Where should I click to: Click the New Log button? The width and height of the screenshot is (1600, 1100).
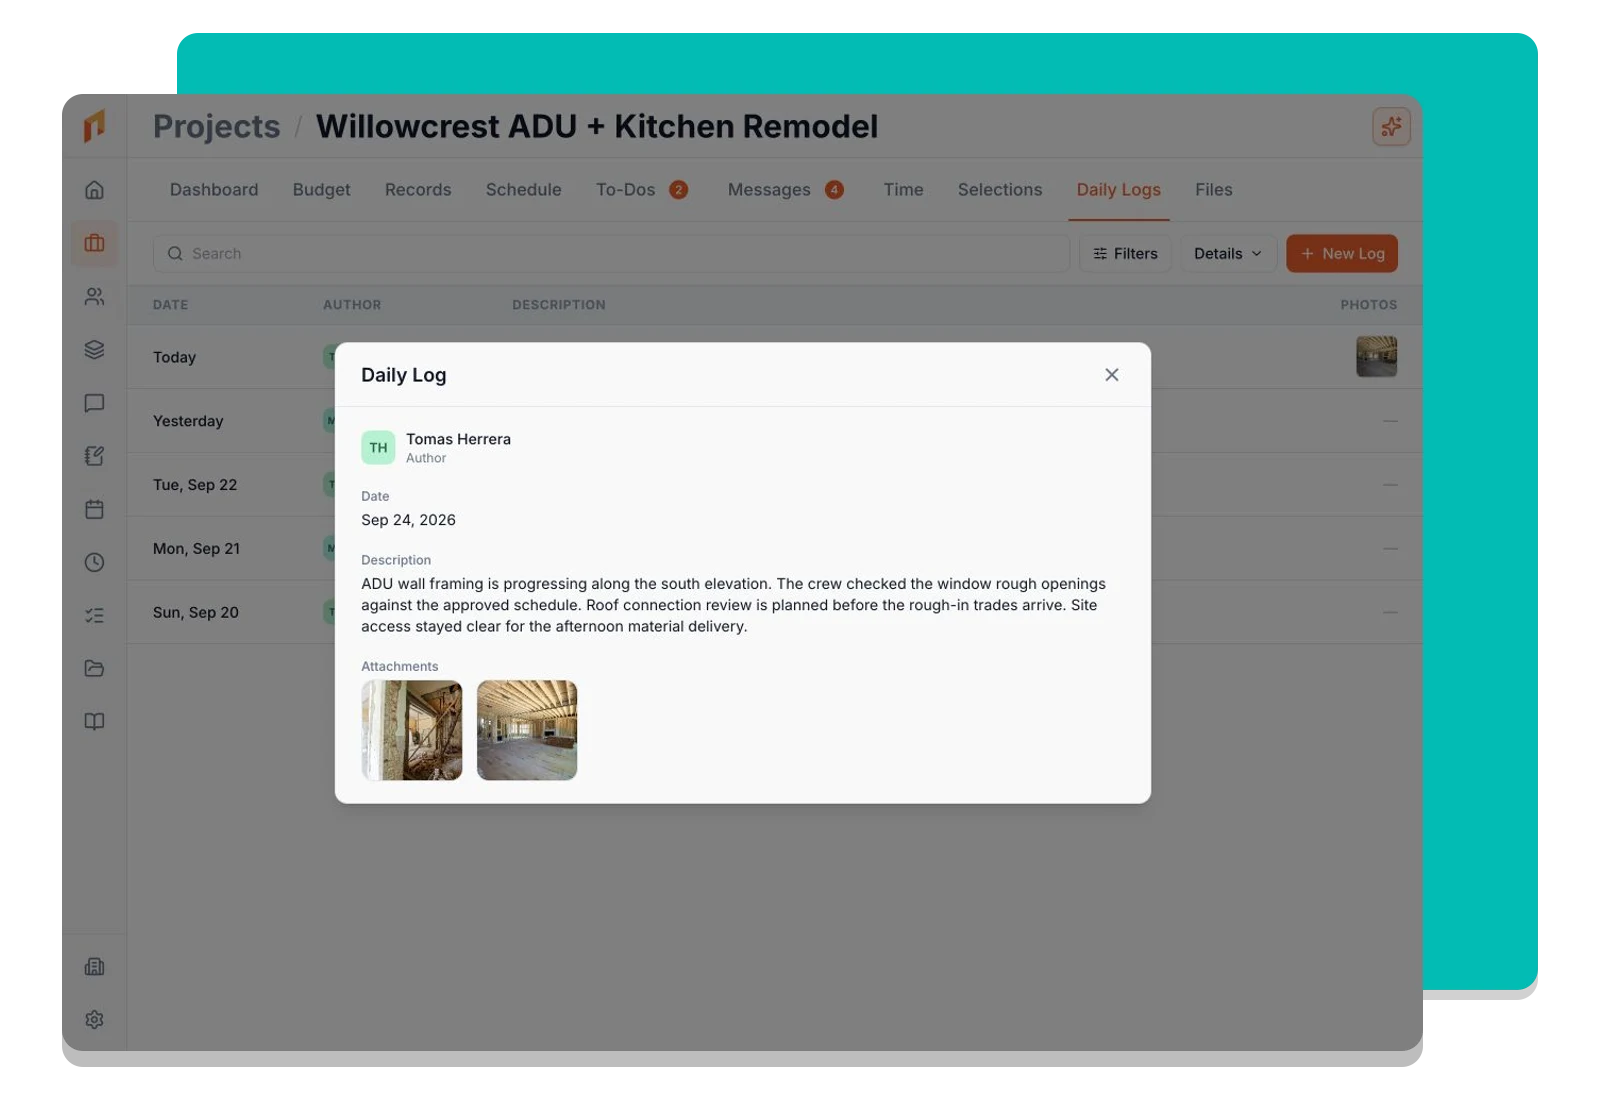coord(1342,254)
